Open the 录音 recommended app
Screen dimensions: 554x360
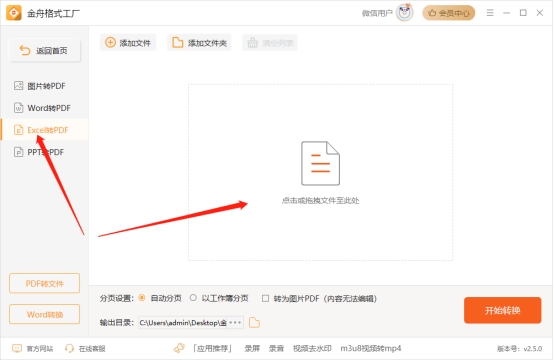(276, 348)
